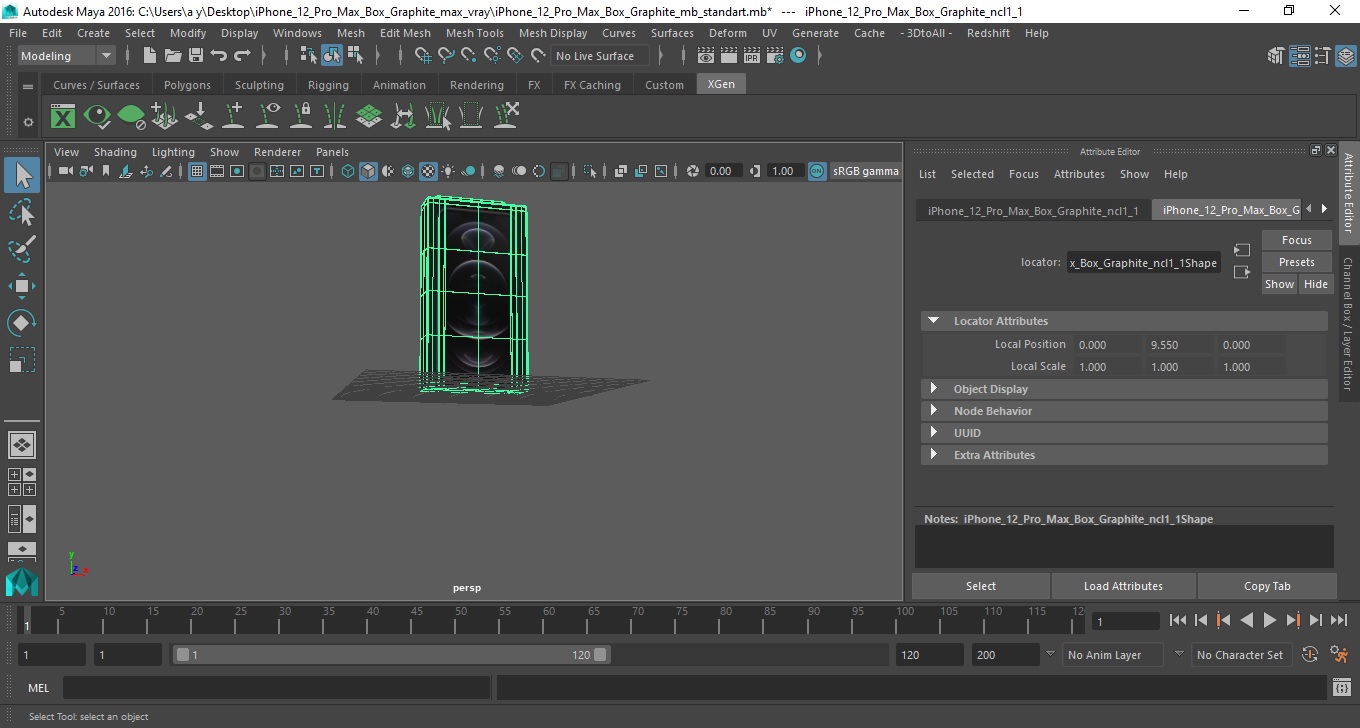
Task: Click the single perspective layout icon
Action: point(22,444)
